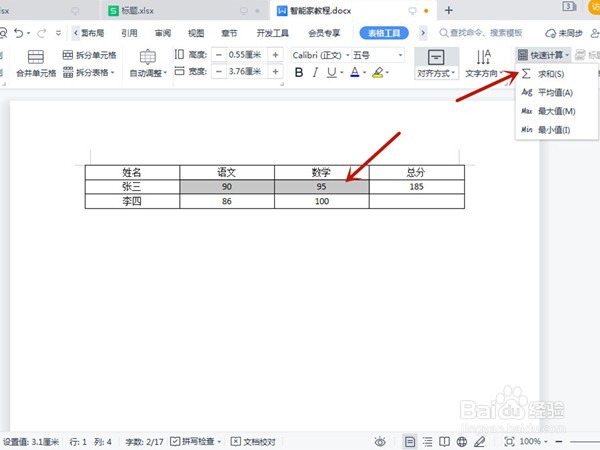Switch to the 章节 ribbon tab
This screenshot has width=600, height=450.
tap(229, 33)
